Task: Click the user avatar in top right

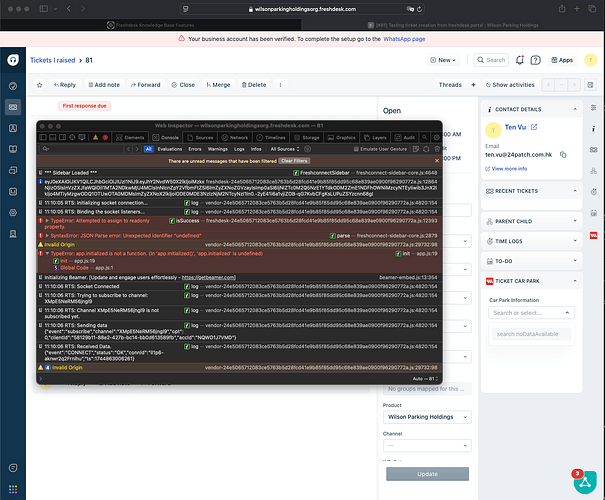Action: click(590, 60)
